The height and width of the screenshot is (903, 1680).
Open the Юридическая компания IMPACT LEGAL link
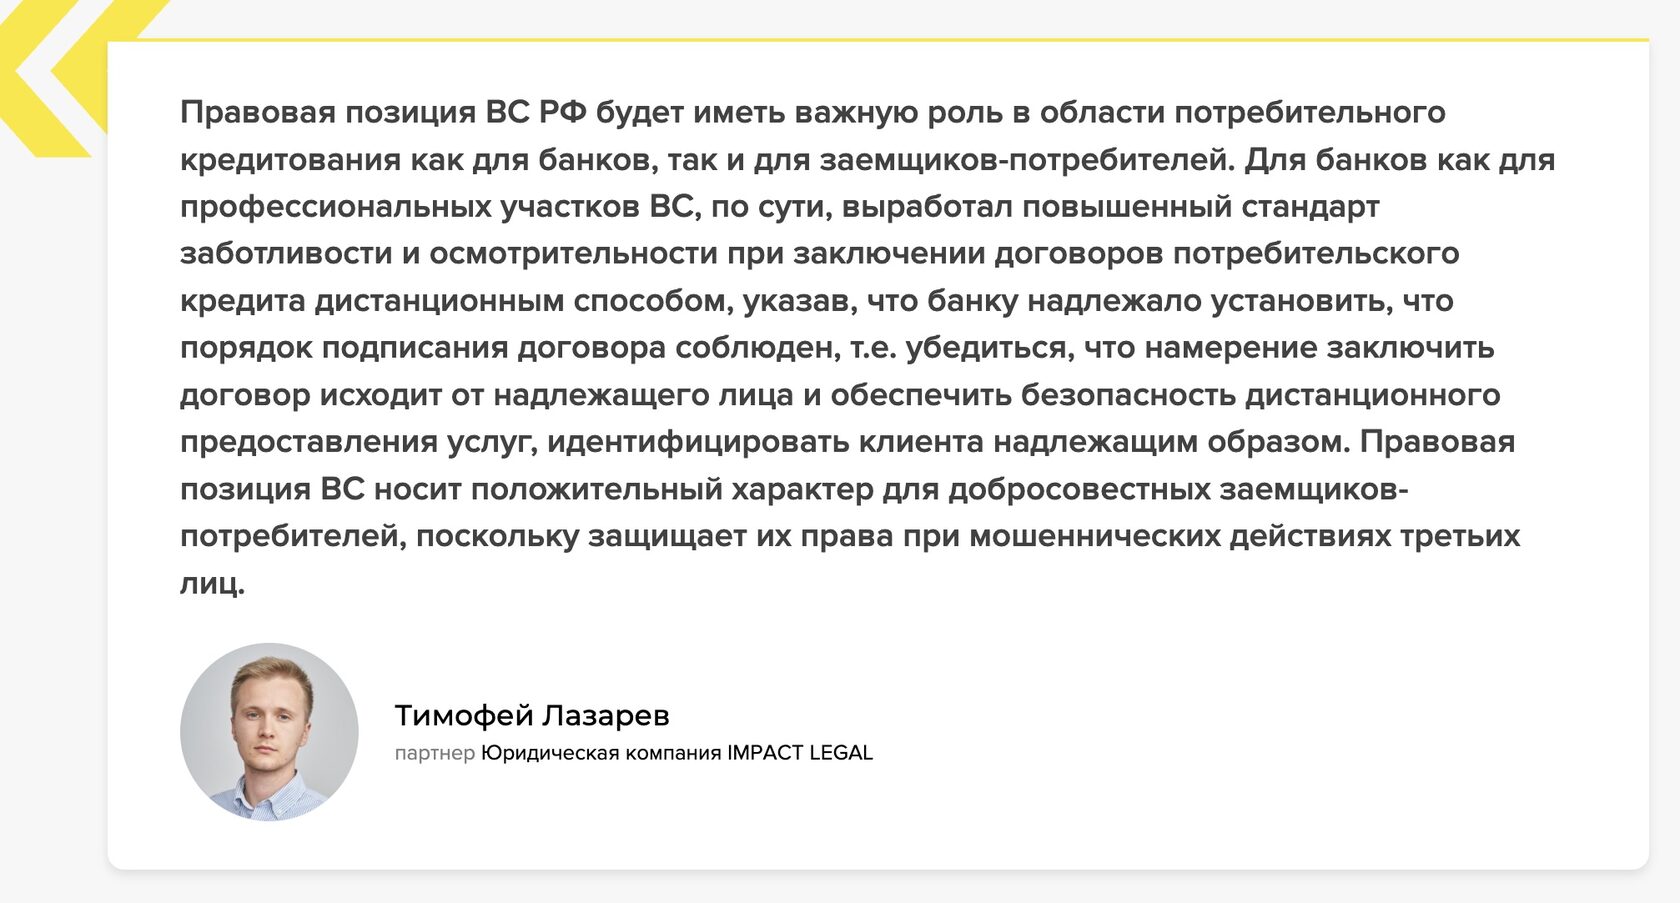[677, 753]
